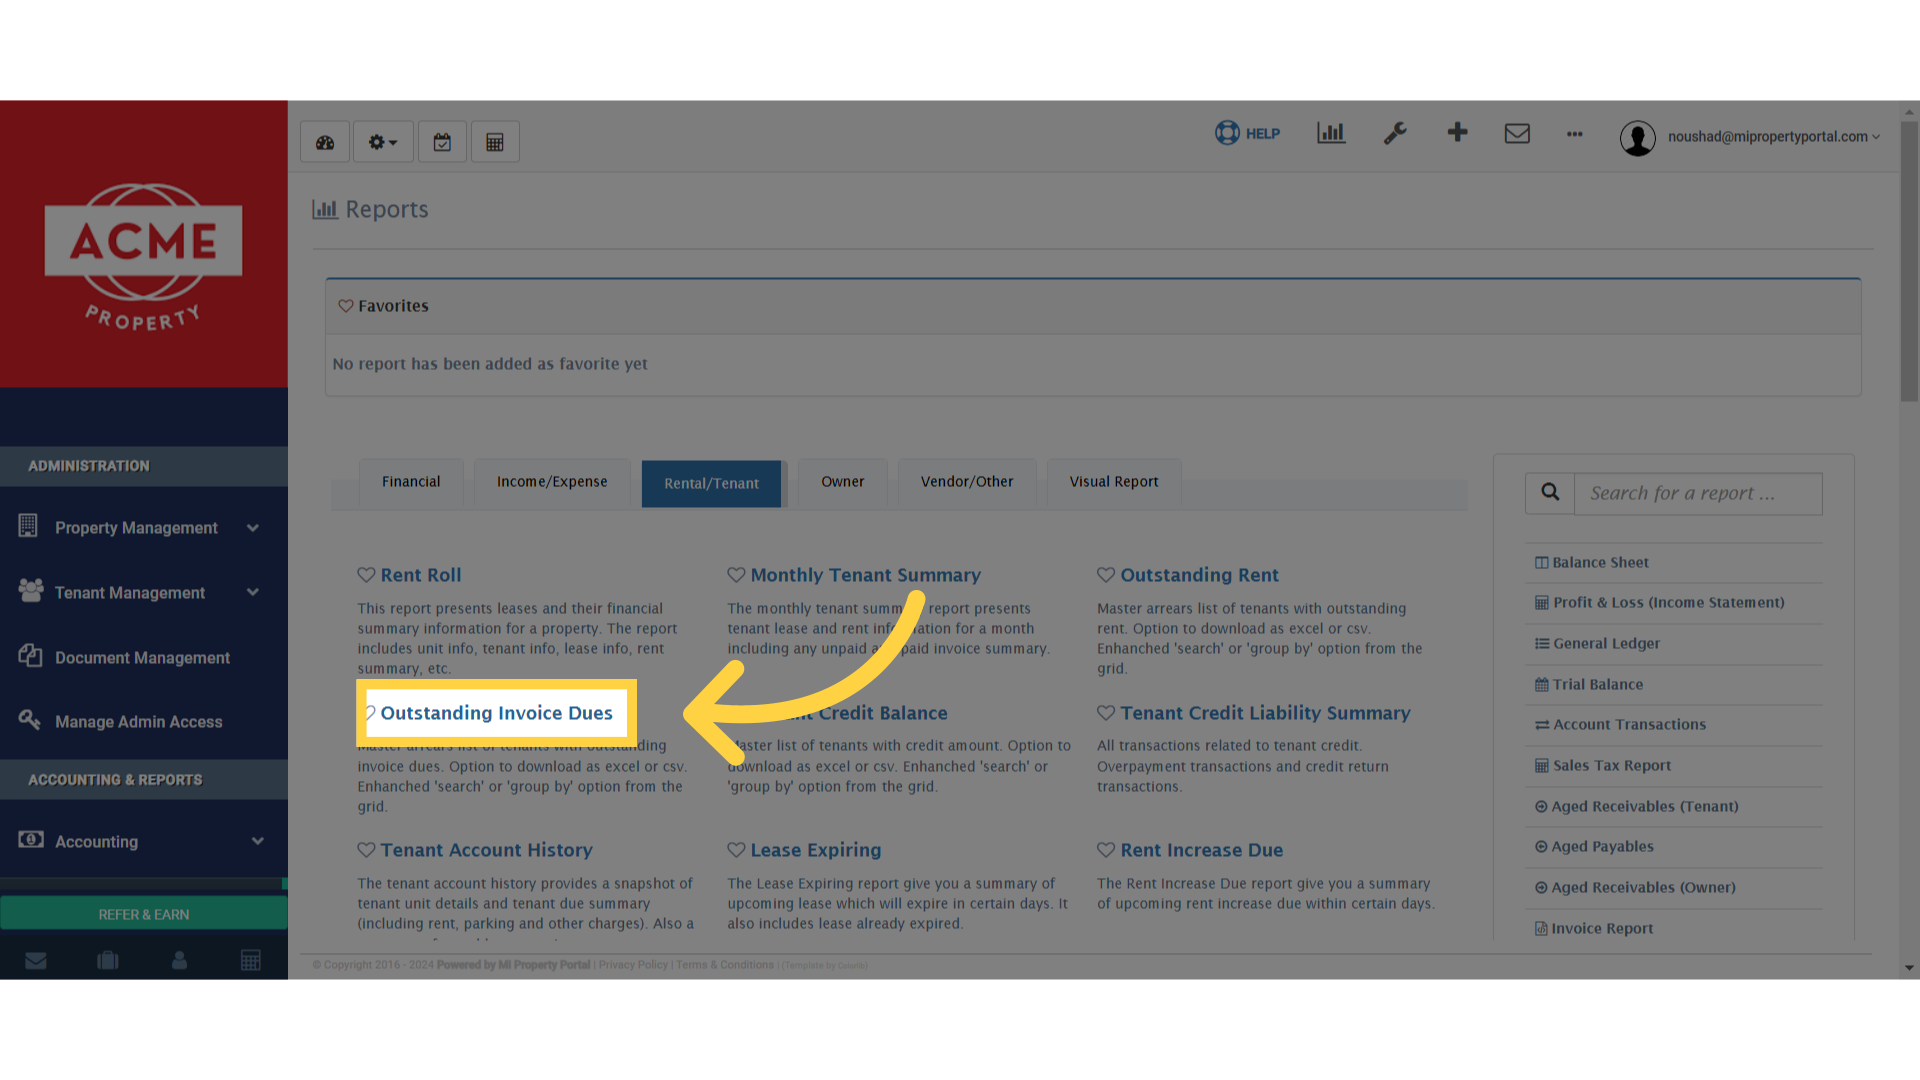
Task: Open the noushad user account dropdown
Action: [1773, 137]
